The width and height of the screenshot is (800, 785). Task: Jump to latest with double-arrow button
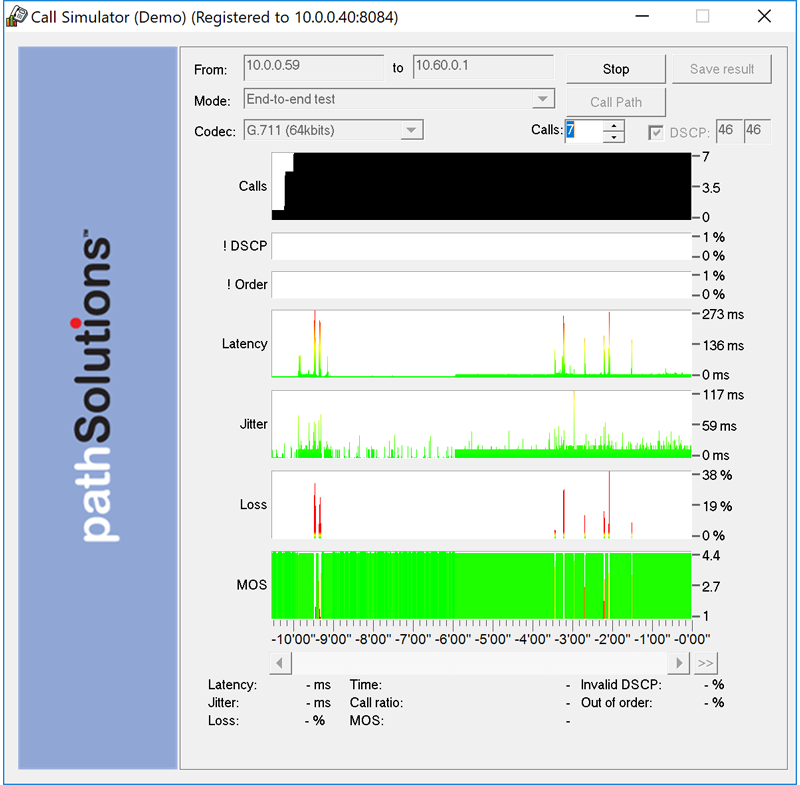pyautogui.click(x=706, y=663)
